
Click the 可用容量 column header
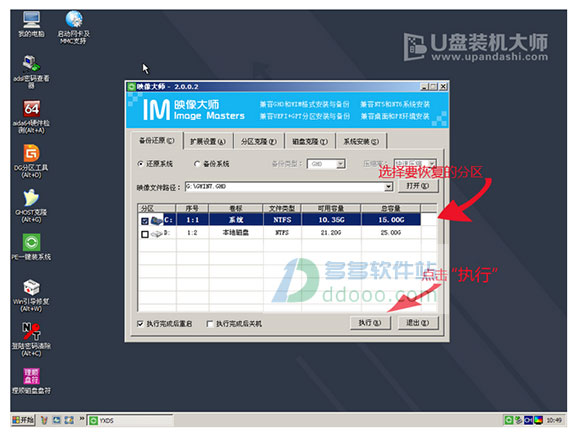click(x=331, y=208)
